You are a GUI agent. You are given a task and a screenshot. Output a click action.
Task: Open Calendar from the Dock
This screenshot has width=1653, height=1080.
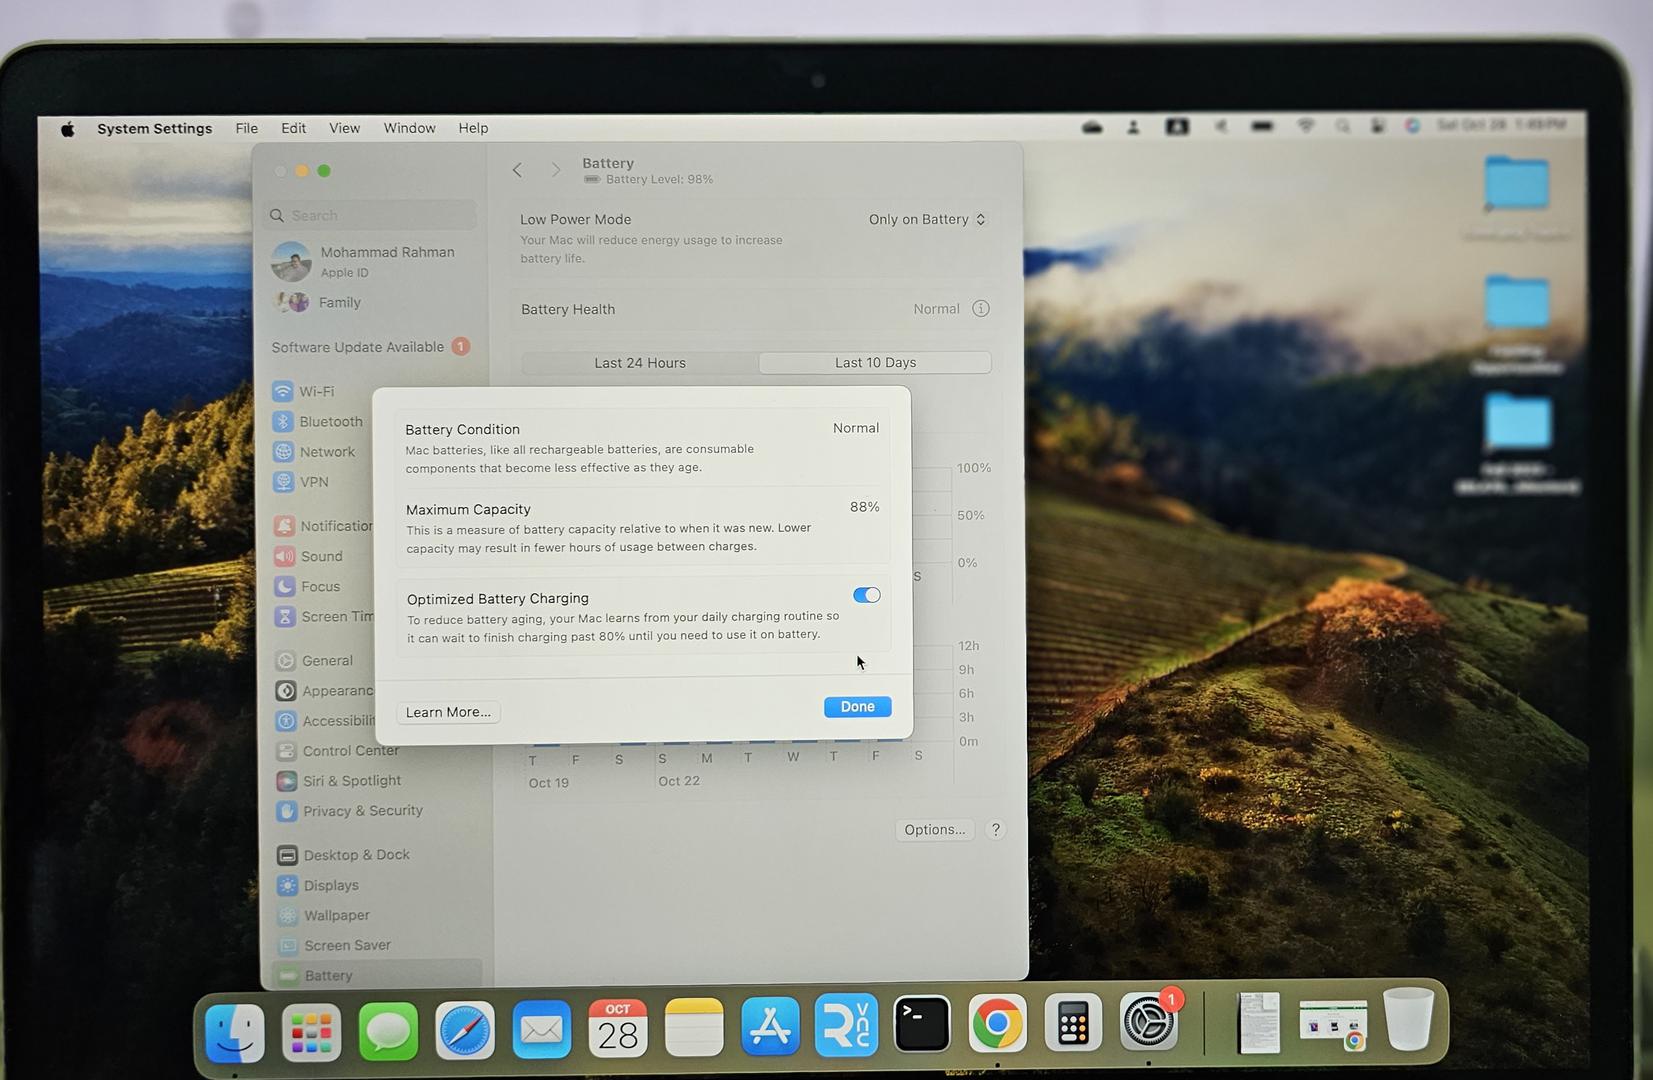click(618, 1027)
